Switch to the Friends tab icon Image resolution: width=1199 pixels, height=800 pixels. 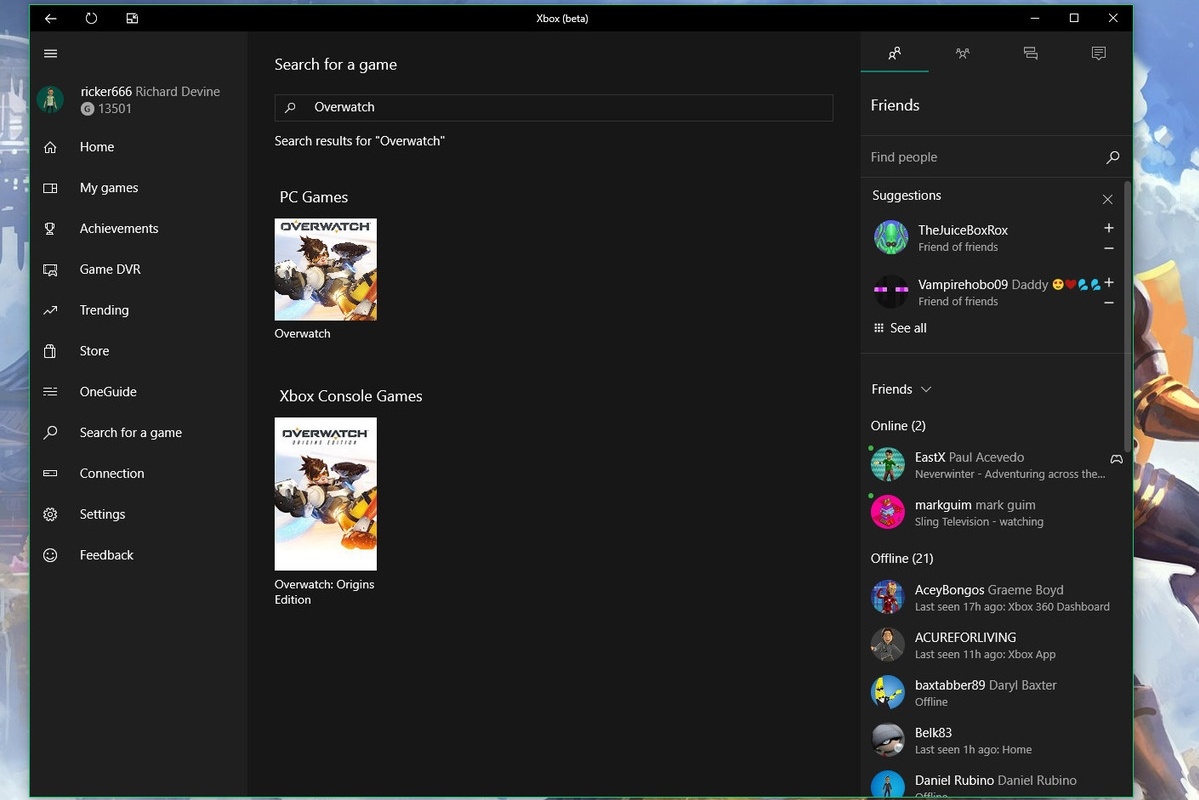895,53
